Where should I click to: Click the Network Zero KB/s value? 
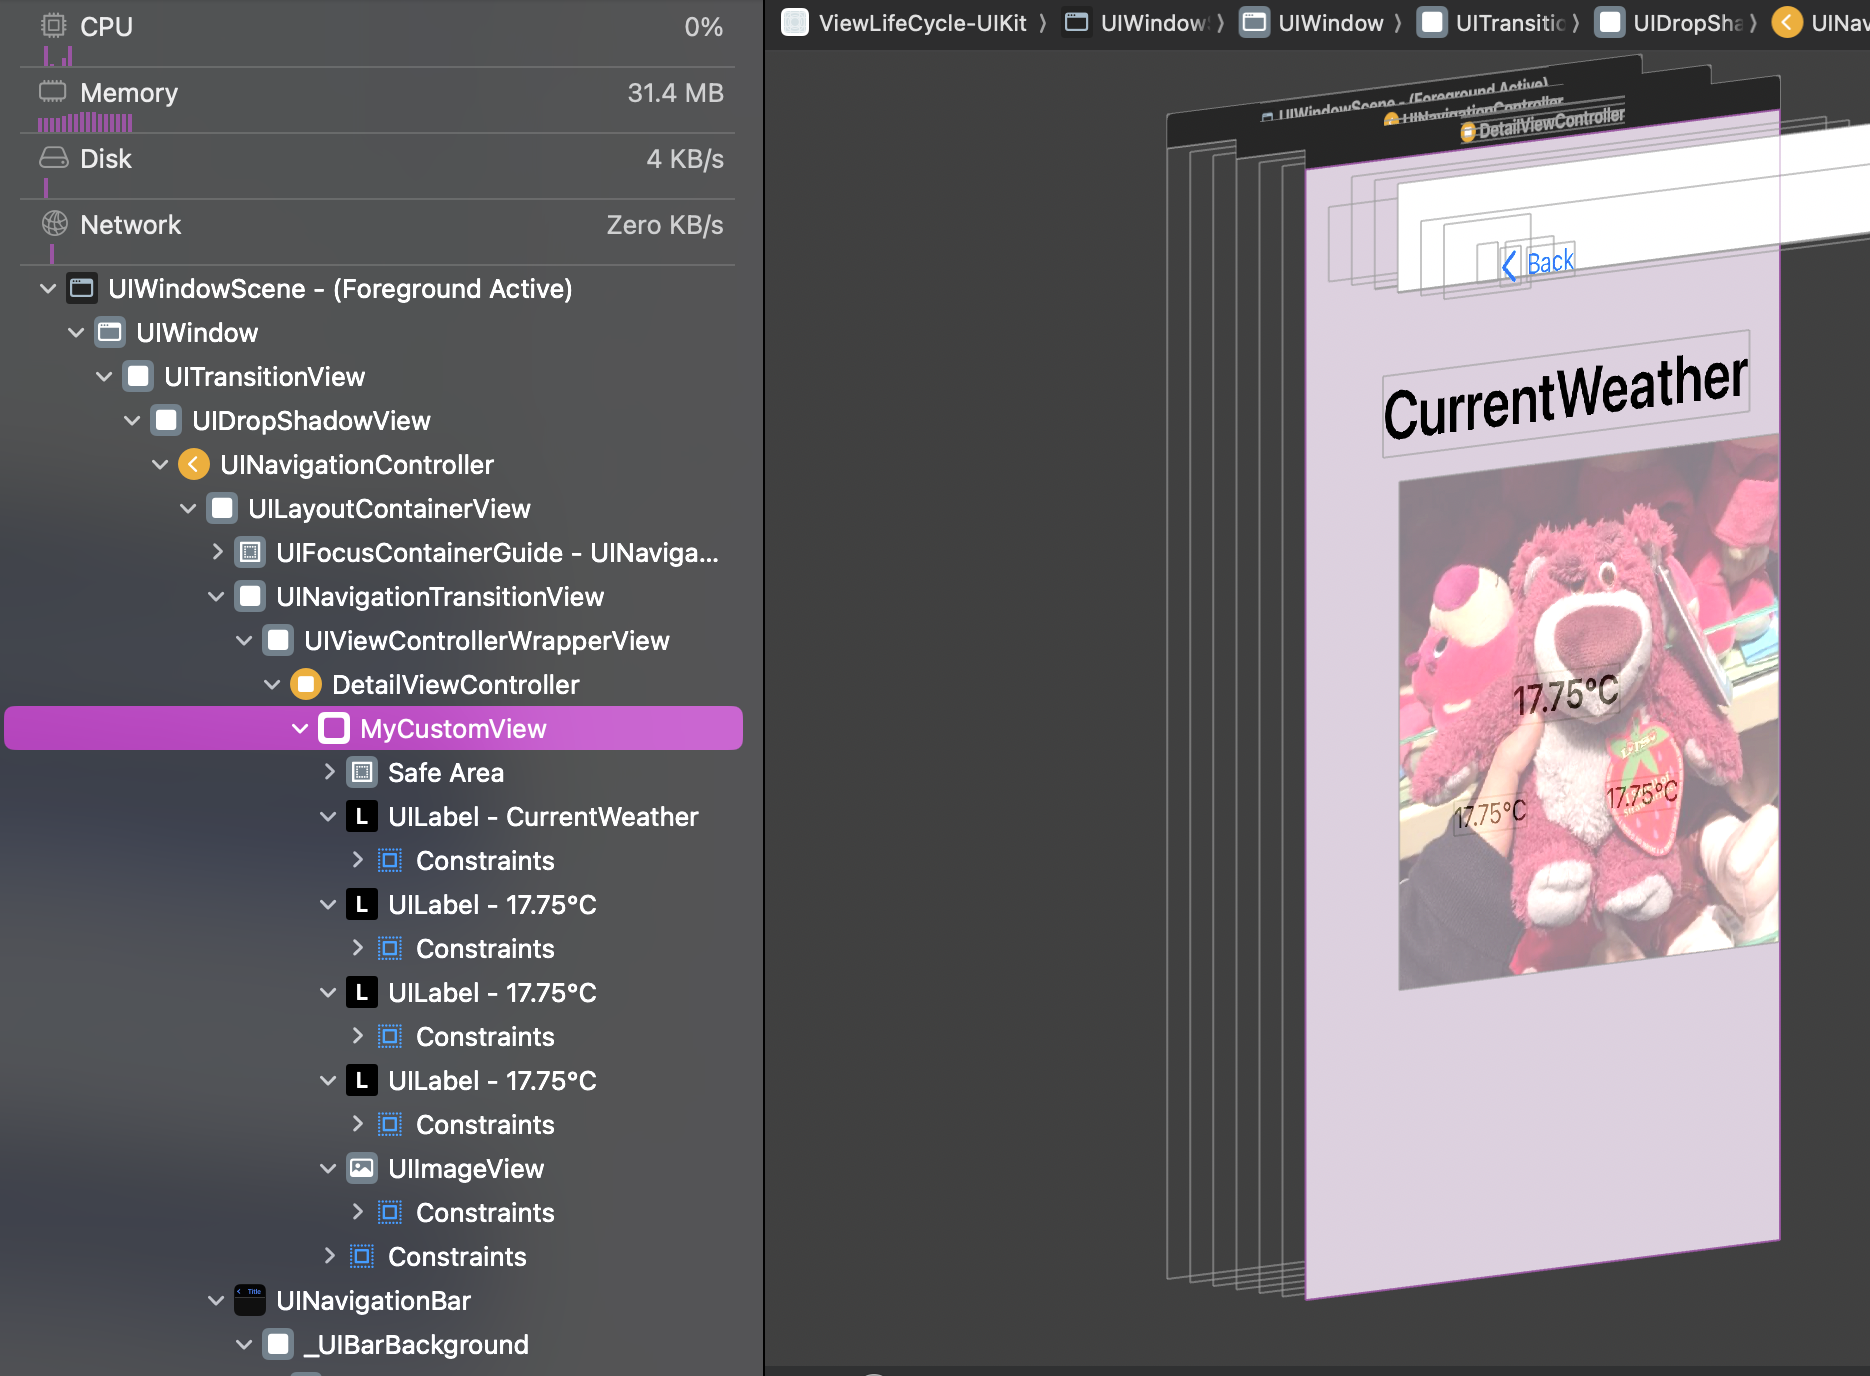(x=665, y=225)
